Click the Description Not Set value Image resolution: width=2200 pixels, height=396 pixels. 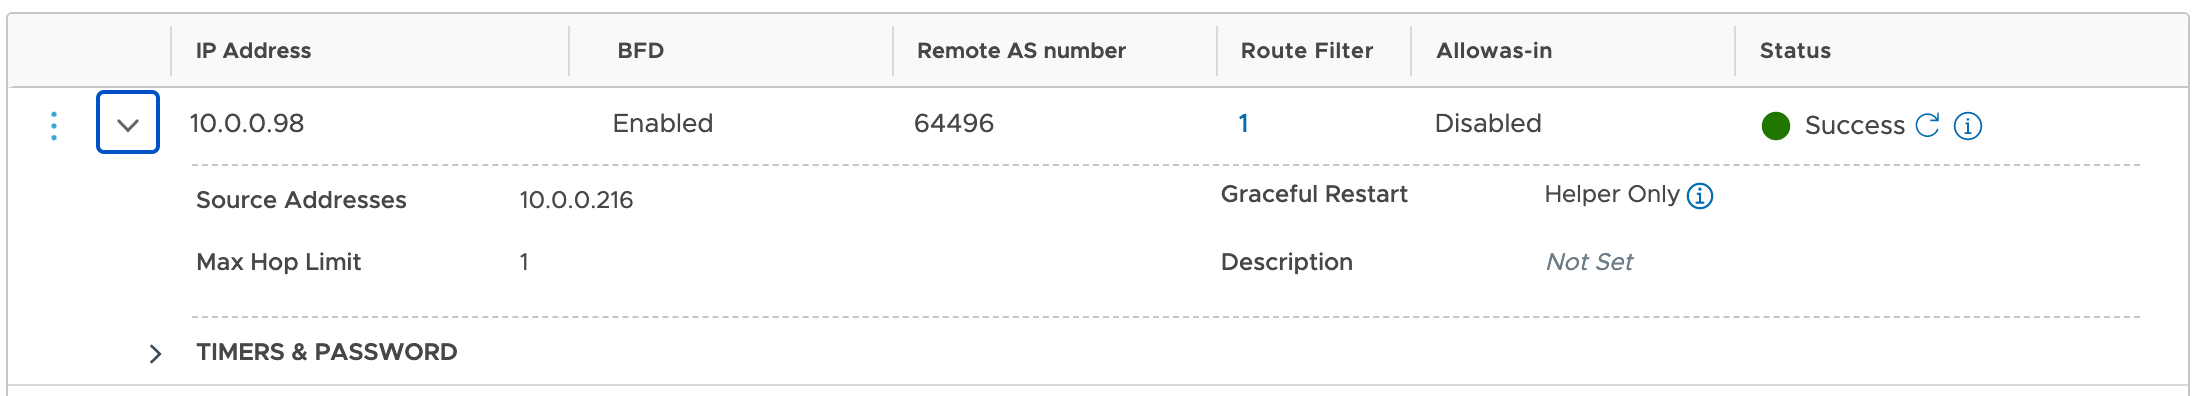click(x=1589, y=262)
